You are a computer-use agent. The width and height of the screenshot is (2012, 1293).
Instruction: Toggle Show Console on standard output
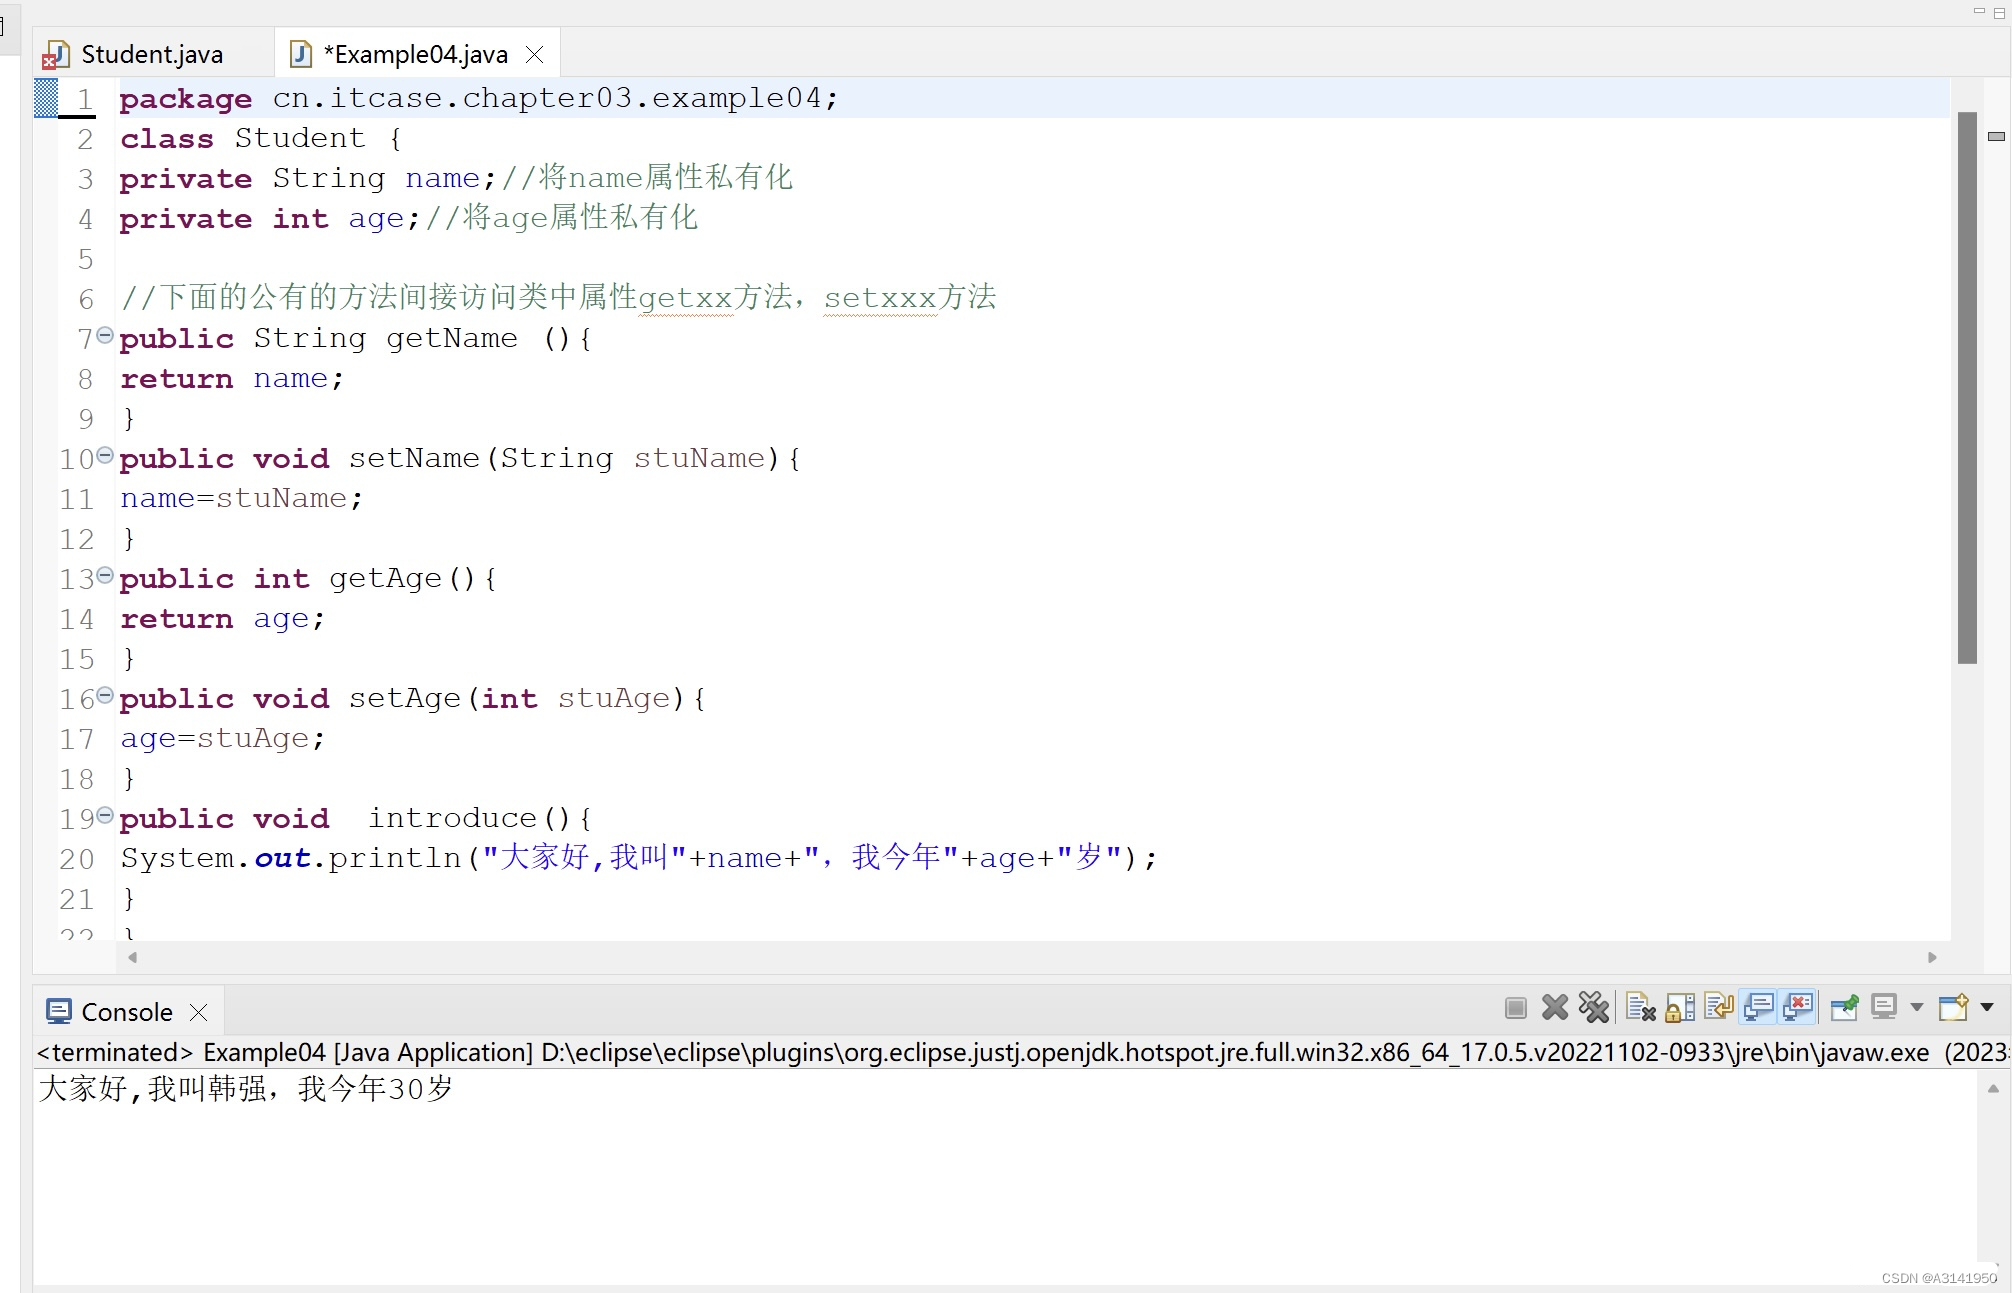point(1758,1008)
